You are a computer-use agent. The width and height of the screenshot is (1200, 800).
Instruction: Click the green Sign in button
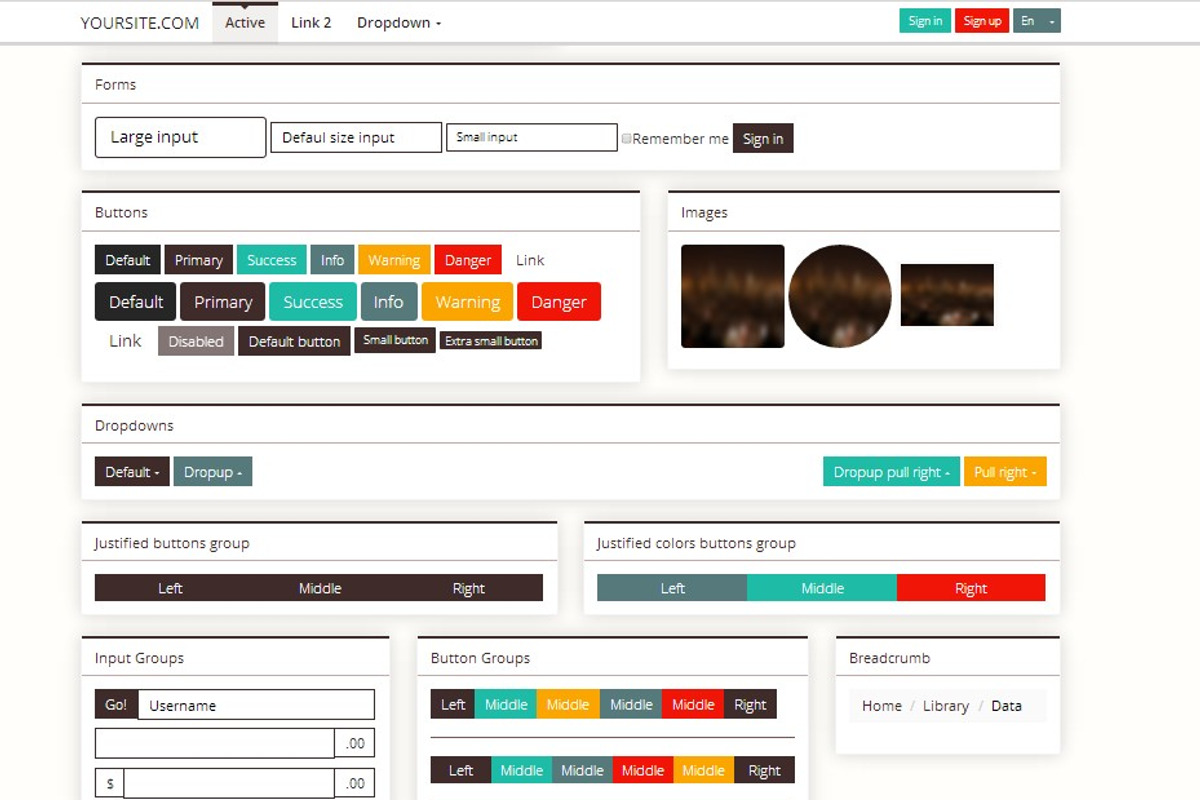924,19
